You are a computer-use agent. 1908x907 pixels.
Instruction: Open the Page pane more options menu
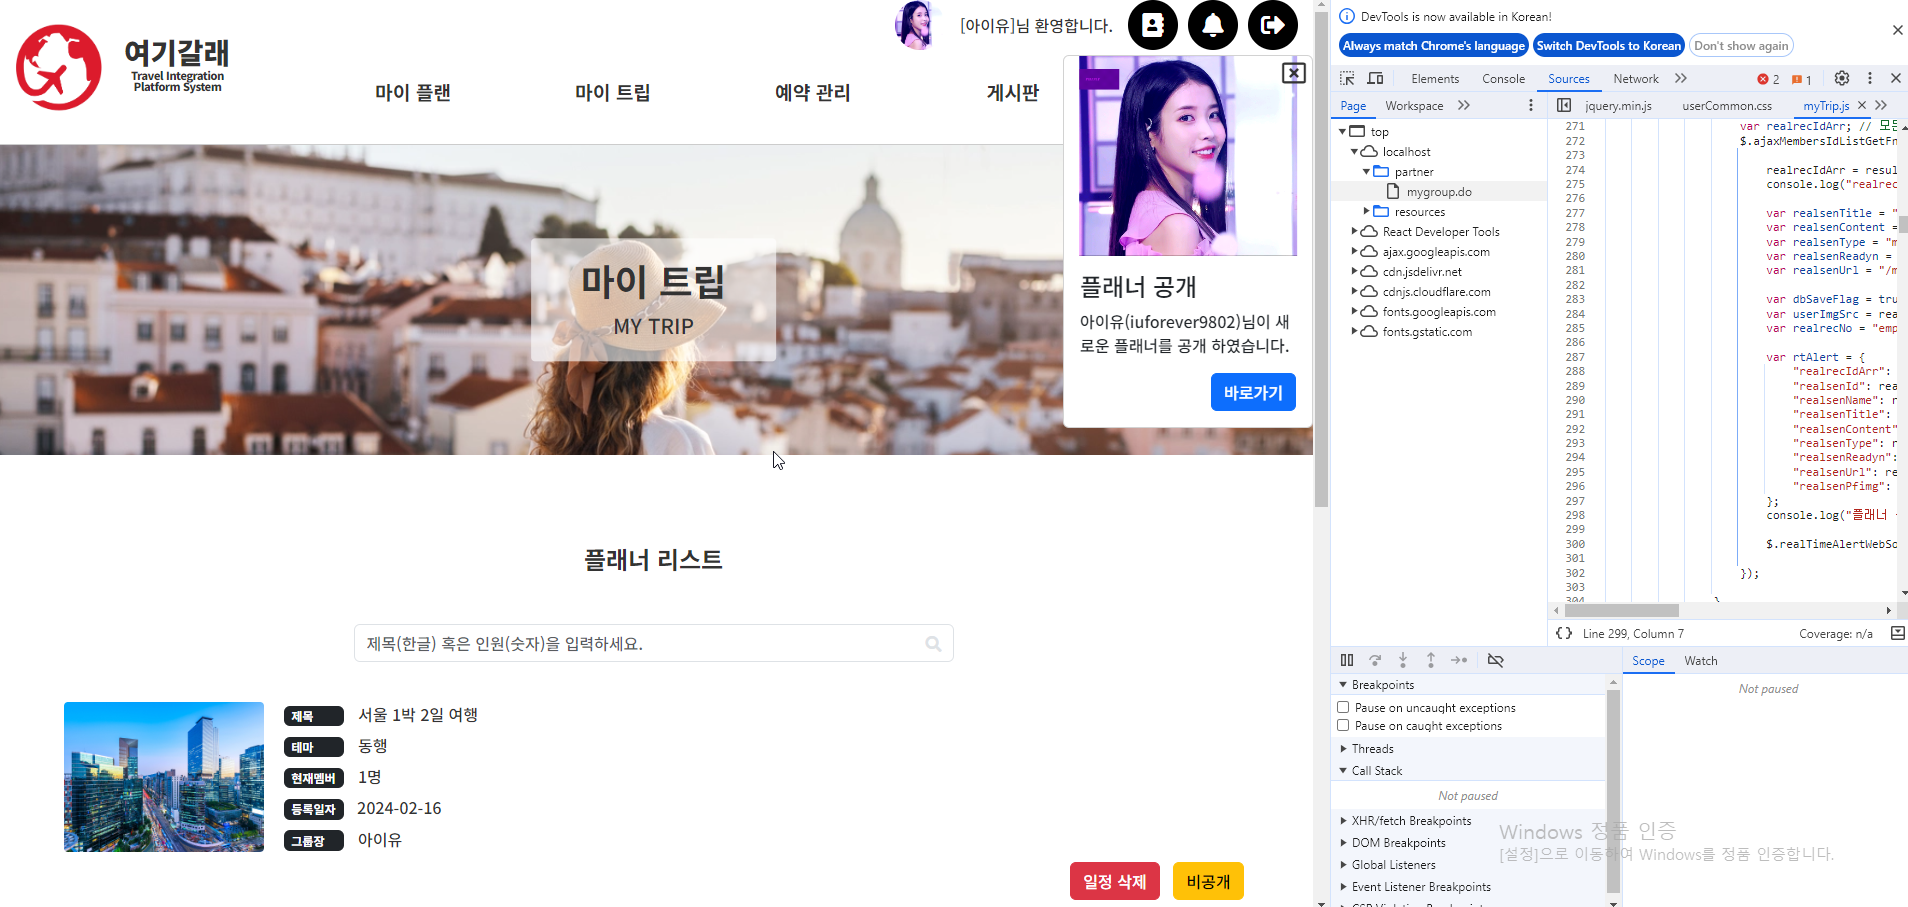click(1530, 105)
